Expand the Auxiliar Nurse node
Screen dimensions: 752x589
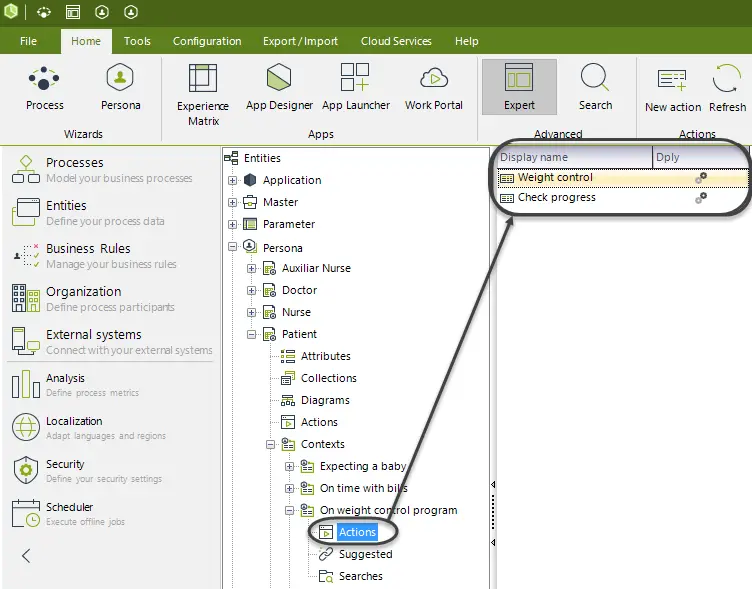tap(251, 269)
